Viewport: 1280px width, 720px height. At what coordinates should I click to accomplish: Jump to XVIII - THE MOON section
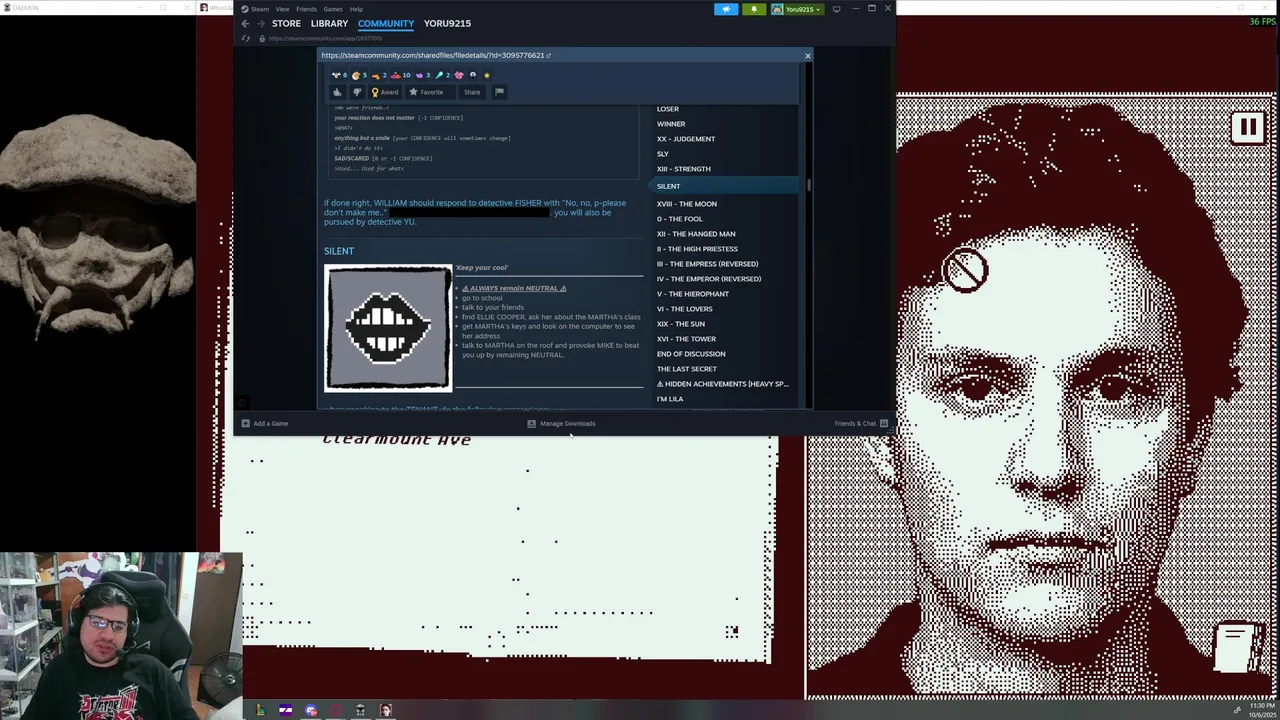point(687,204)
